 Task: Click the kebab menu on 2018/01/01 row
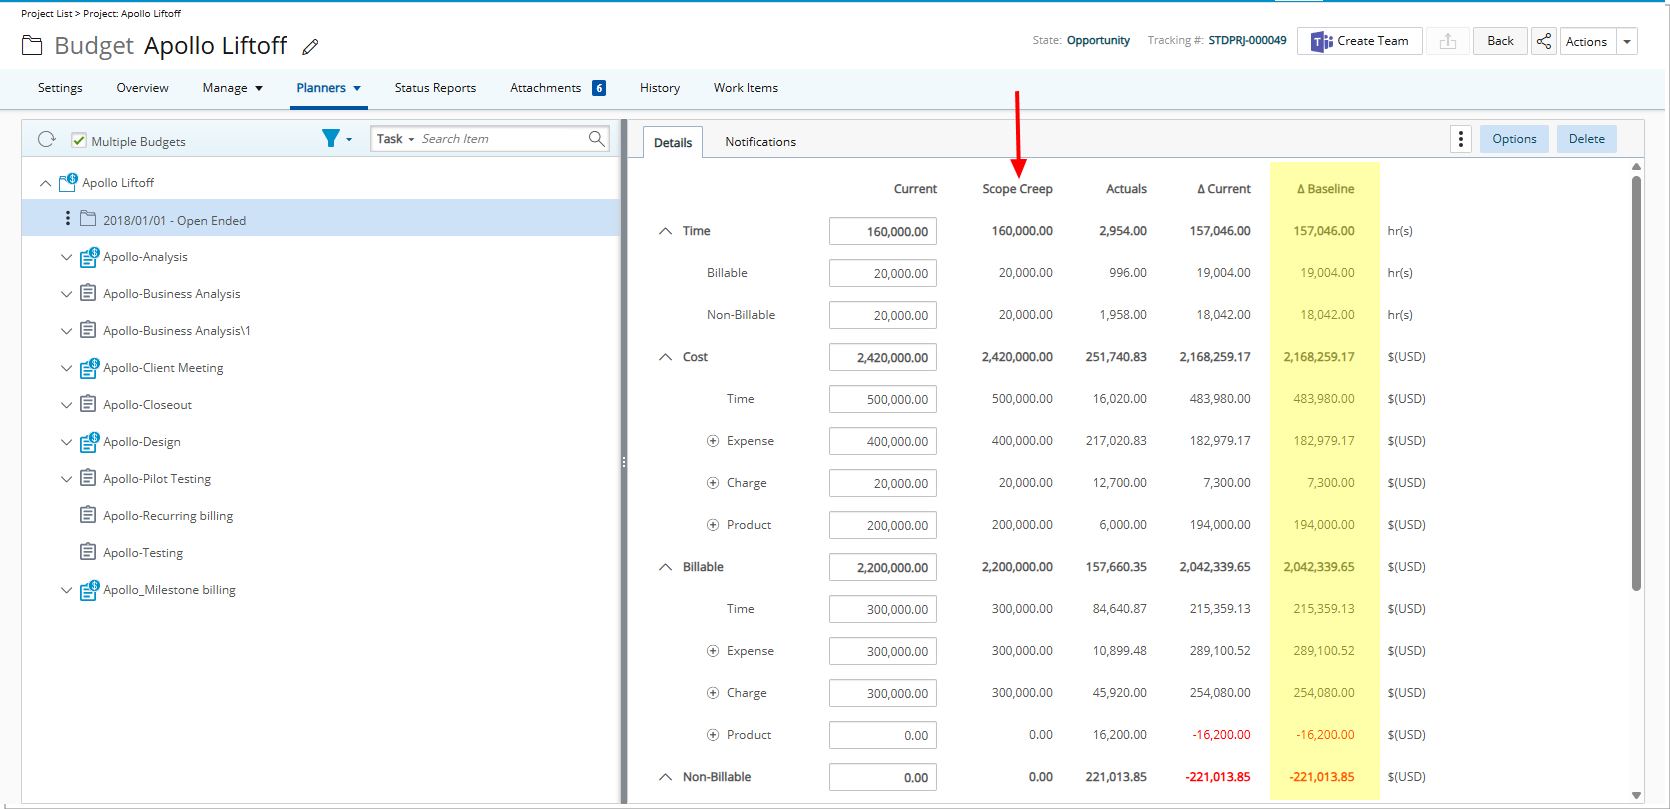(x=68, y=219)
